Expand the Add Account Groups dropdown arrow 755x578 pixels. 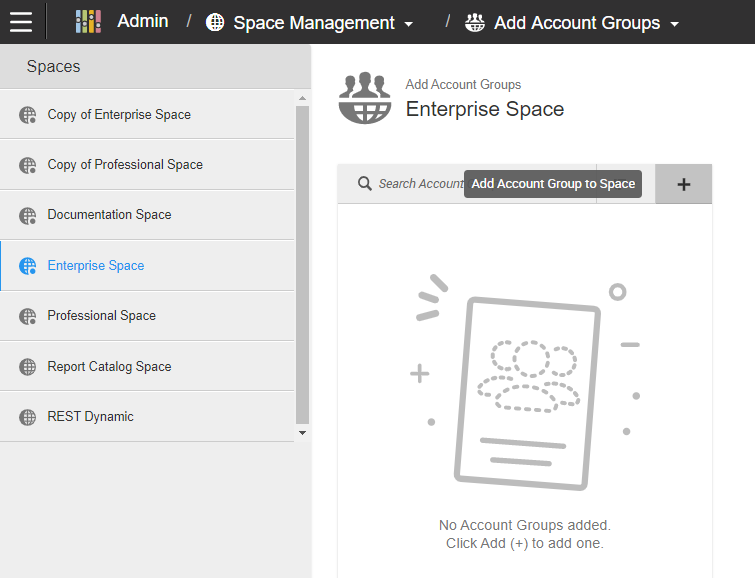tap(674, 24)
